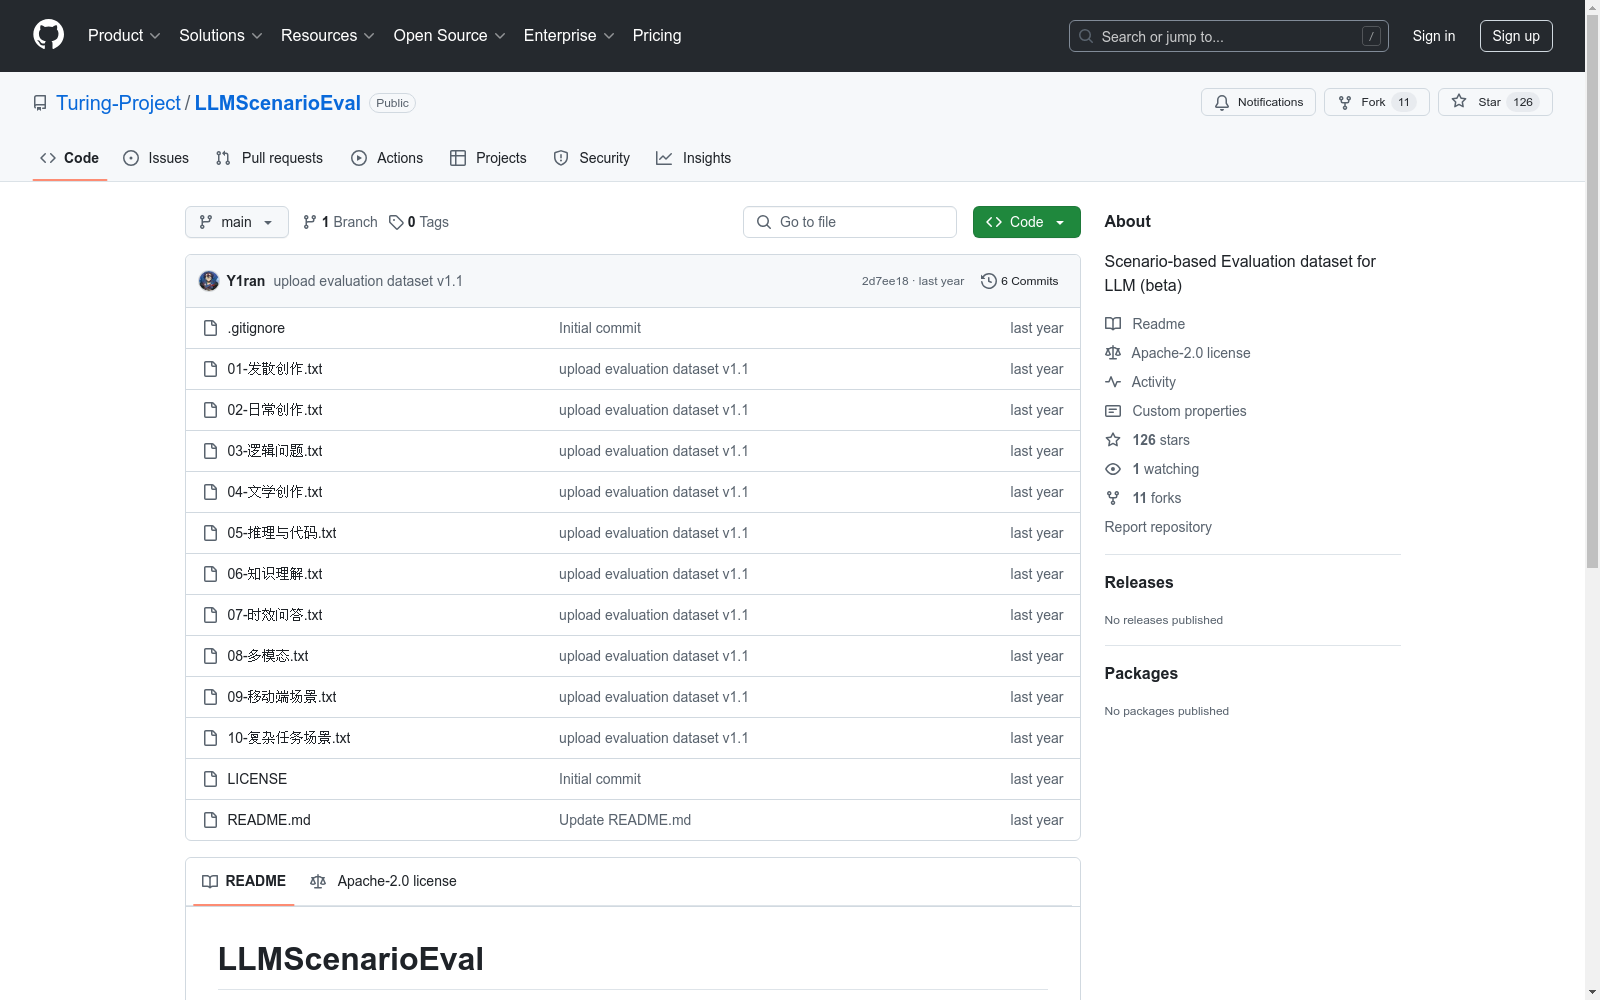Select the README tab
The width and height of the screenshot is (1600, 1000).
[x=244, y=881]
